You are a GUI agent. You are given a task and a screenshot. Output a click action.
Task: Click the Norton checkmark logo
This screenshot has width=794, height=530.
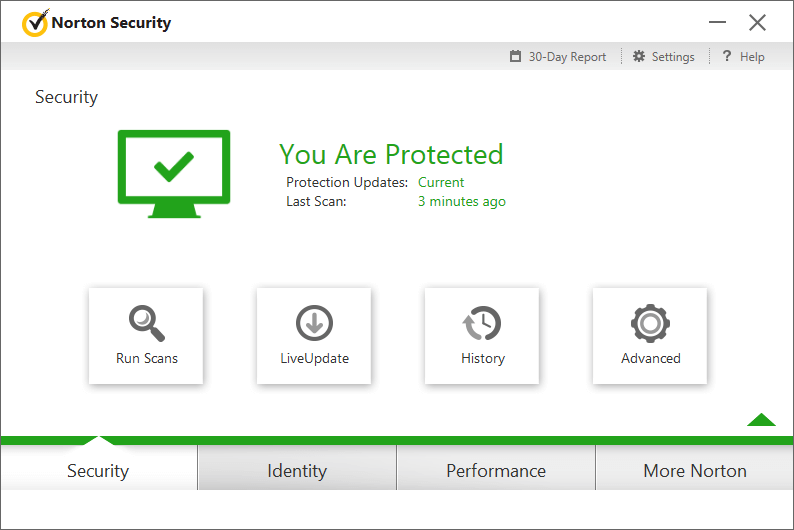[x=35, y=22]
